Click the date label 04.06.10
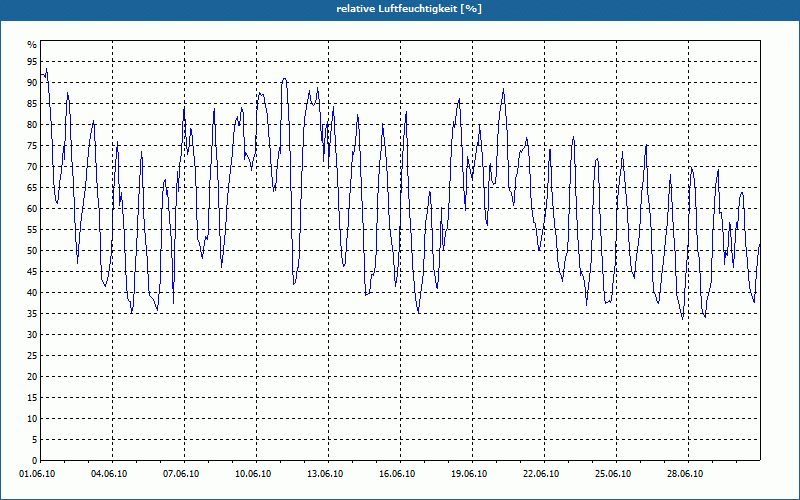The image size is (800, 500). pyautogui.click(x=109, y=474)
